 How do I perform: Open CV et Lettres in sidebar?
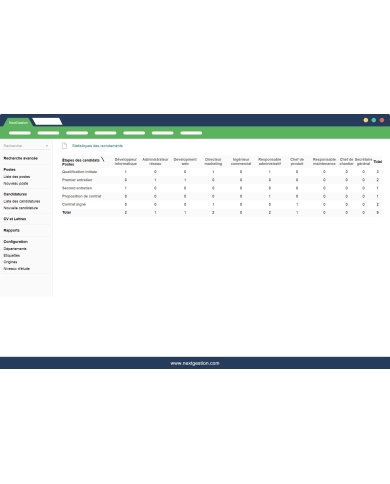click(x=15, y=219)
